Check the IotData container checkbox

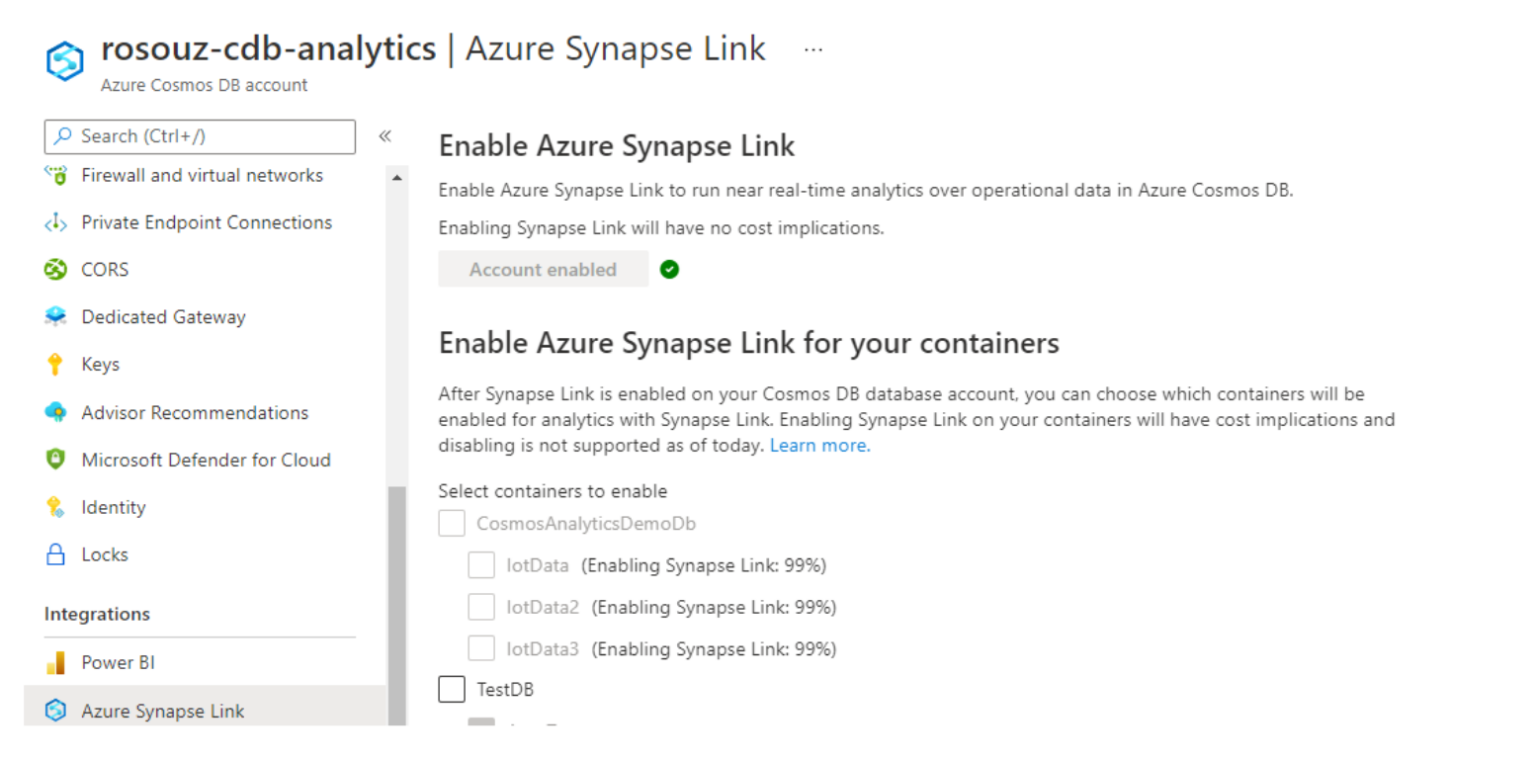coord(483,565)
